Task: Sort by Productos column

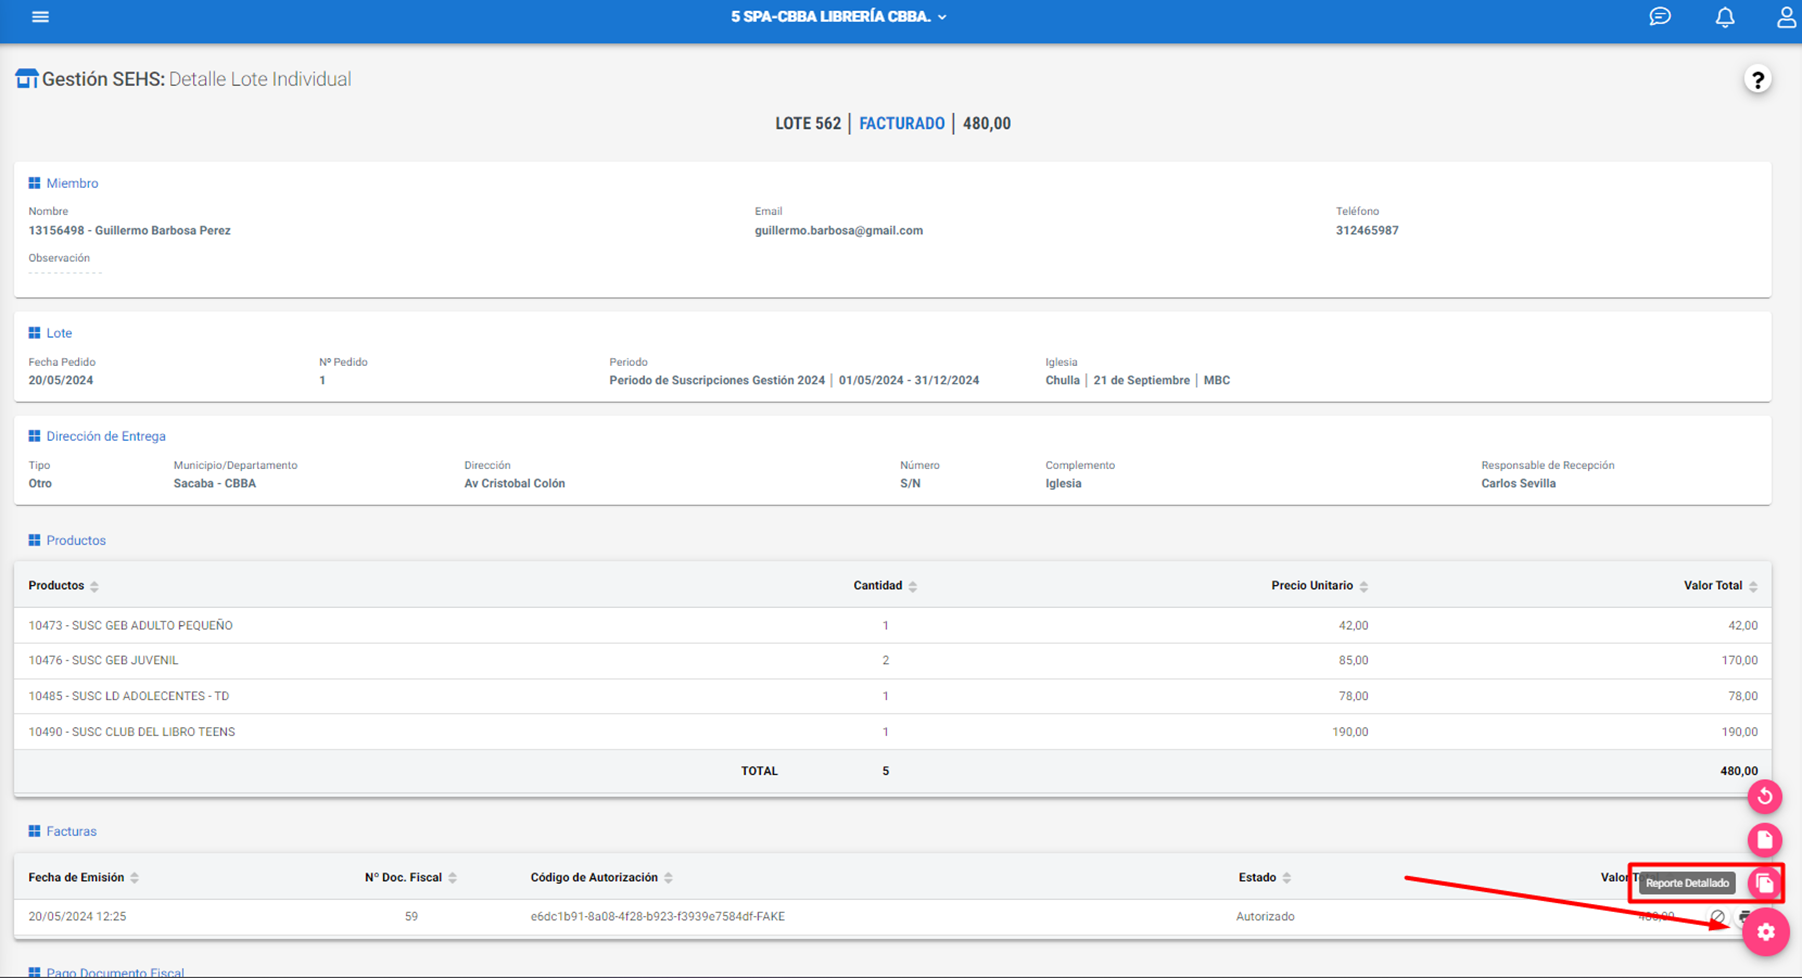Action: click(x=63, y=586)
